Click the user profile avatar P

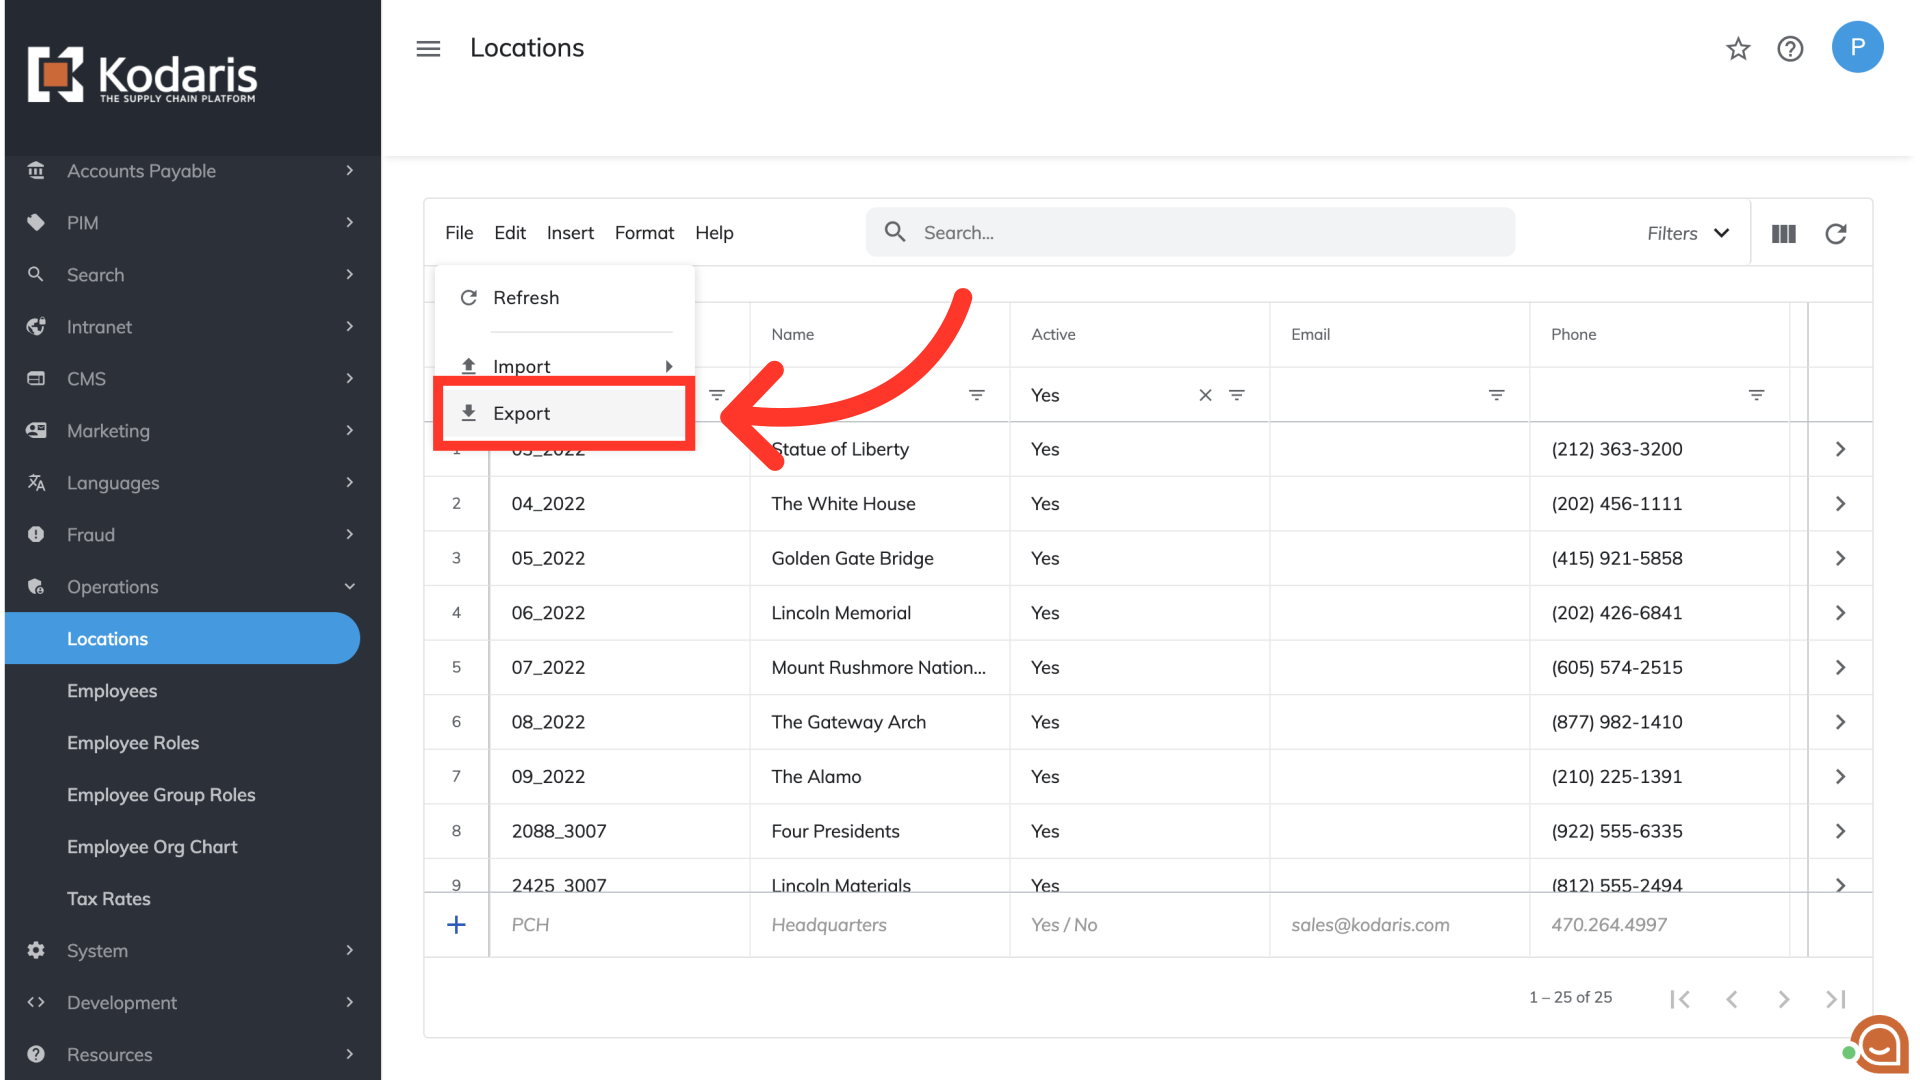click(x=1857, y=47)
